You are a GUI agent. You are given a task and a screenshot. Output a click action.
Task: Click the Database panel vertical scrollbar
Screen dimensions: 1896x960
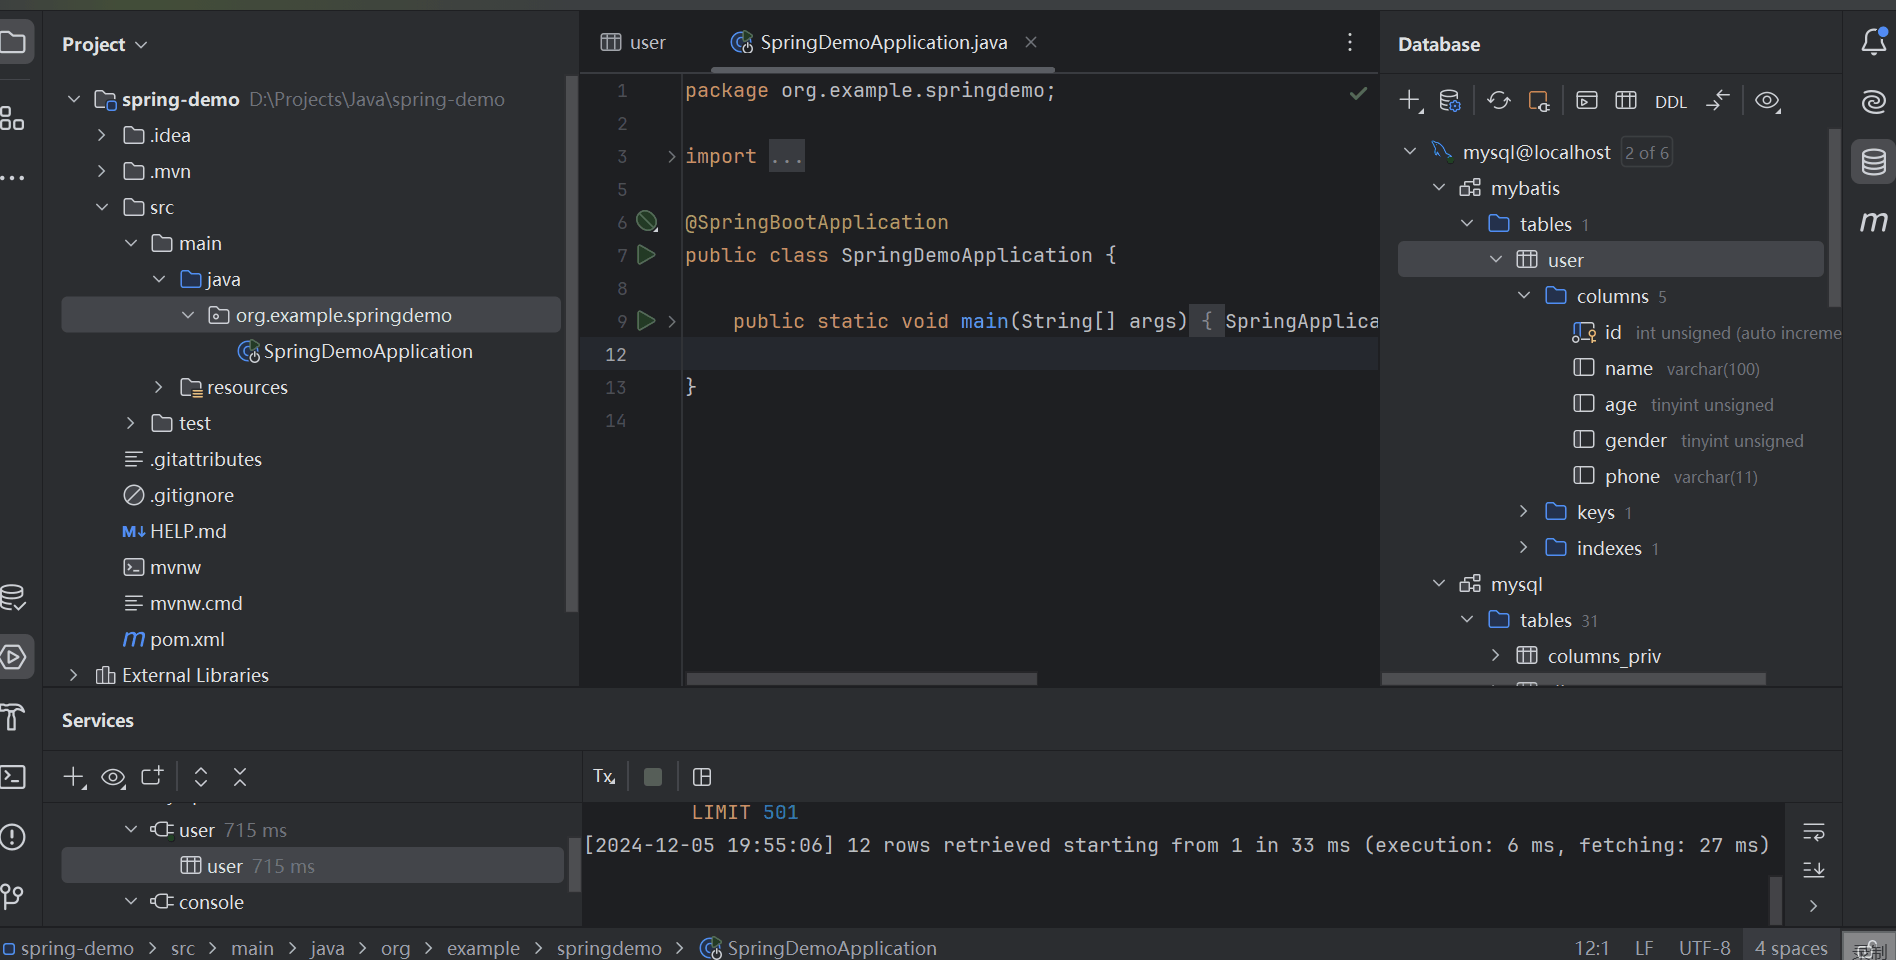point(1834,217)
